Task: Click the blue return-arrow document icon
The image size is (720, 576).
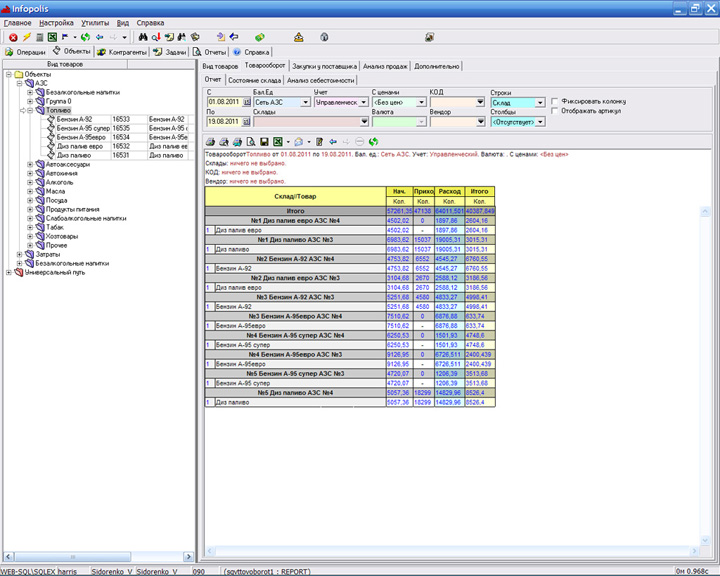Action: (234, 37)
